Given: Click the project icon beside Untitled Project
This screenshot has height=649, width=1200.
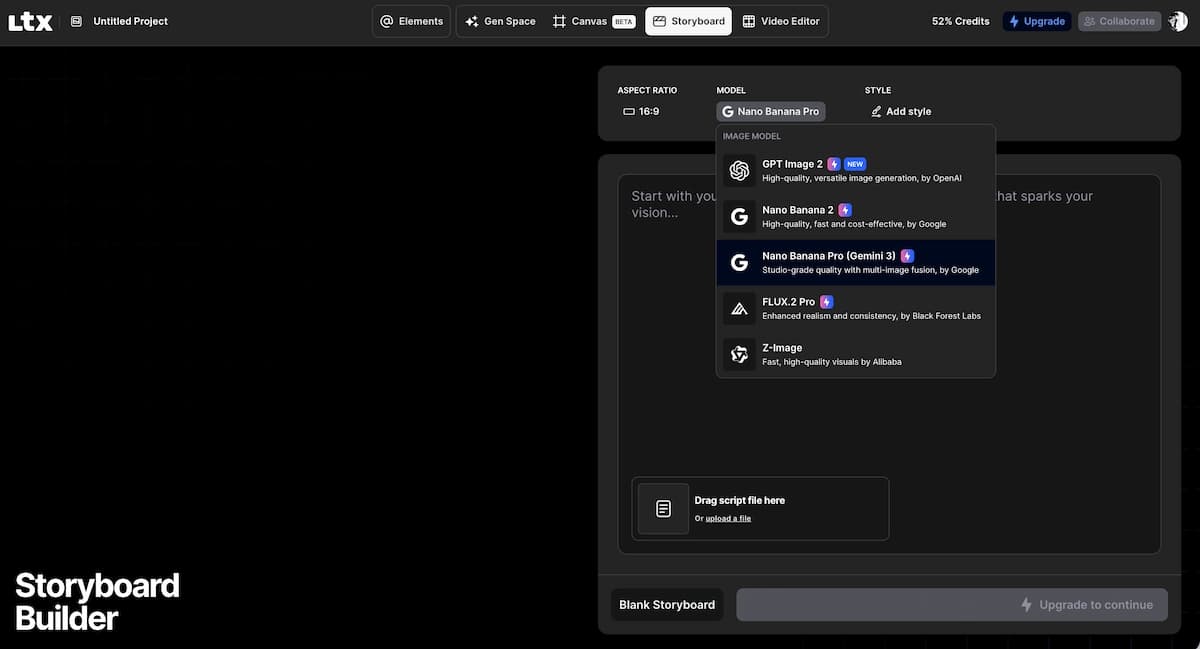Looking at the screenshot, I should click(x=76, y=21).
